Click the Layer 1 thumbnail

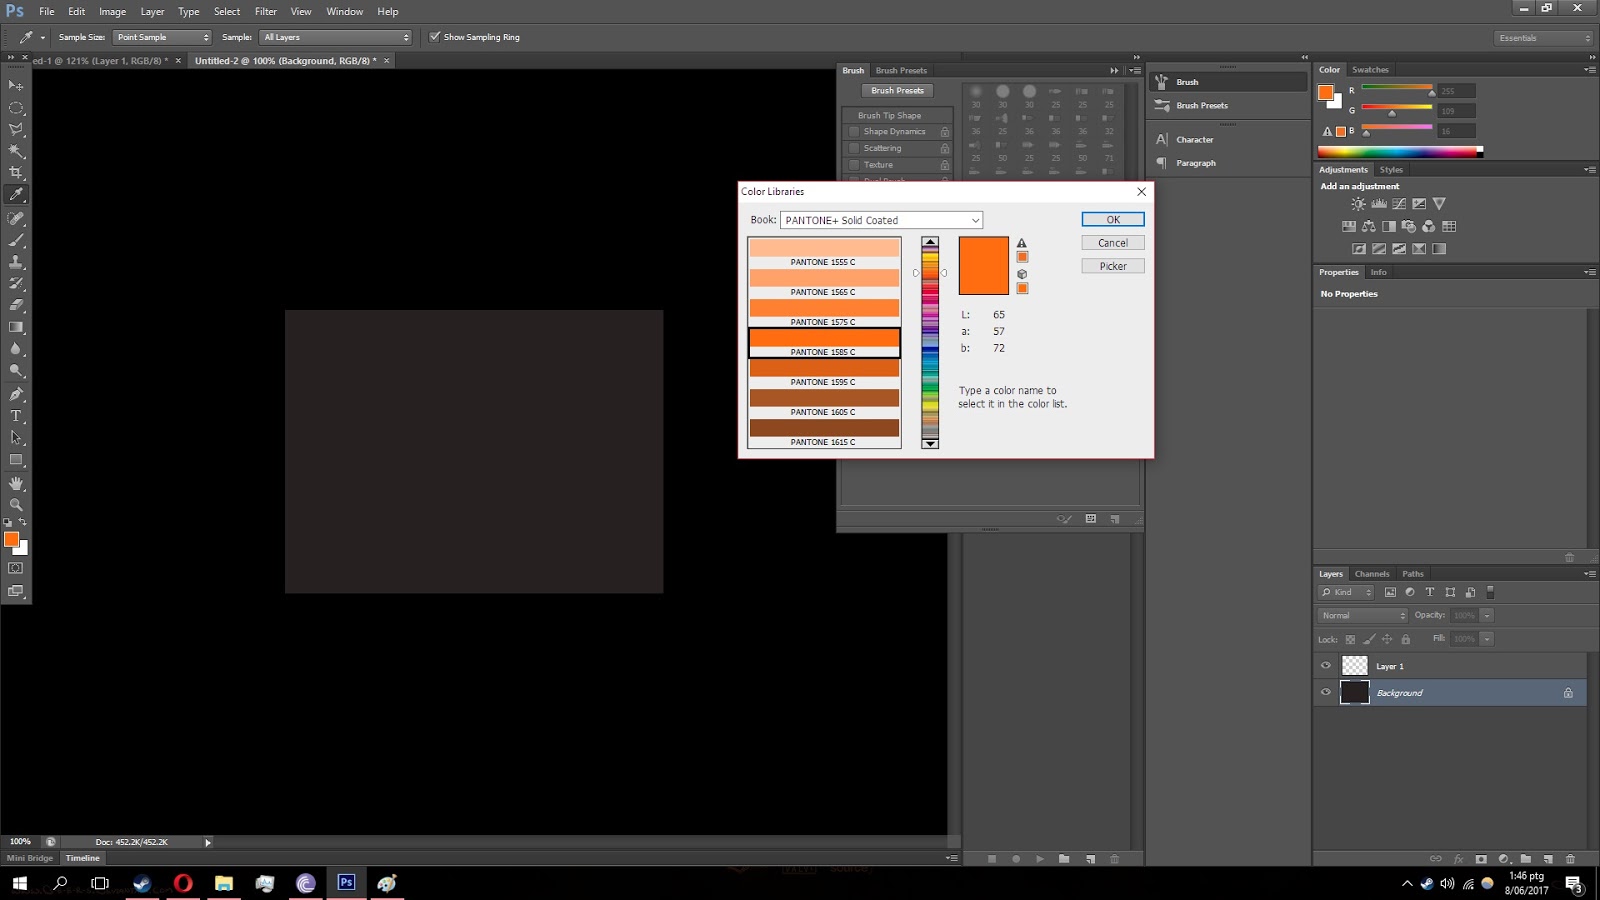point(1354,666)
